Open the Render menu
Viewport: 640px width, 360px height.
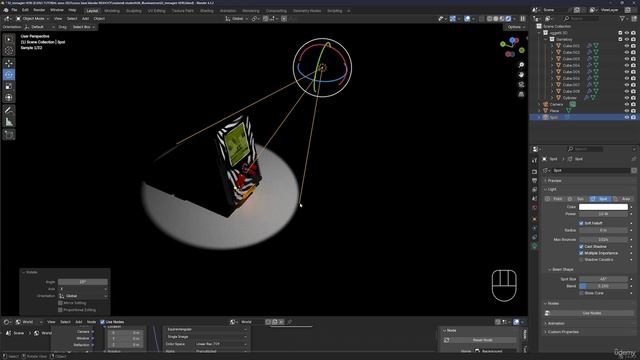(39, 10)
